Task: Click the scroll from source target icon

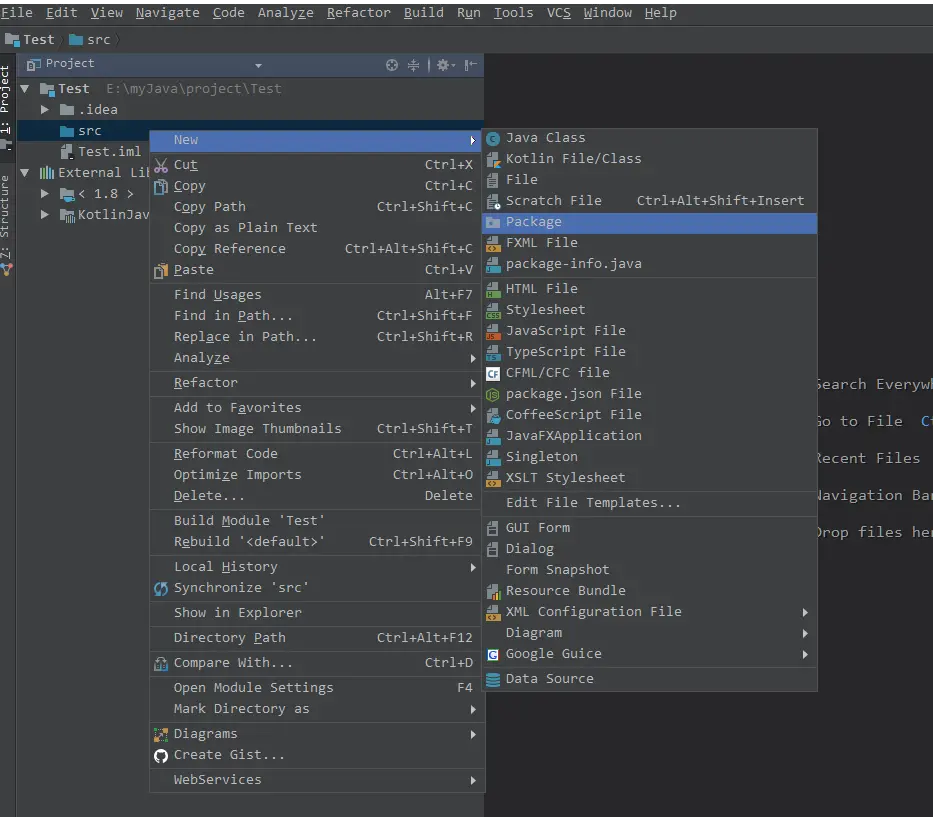Action: 392,65
